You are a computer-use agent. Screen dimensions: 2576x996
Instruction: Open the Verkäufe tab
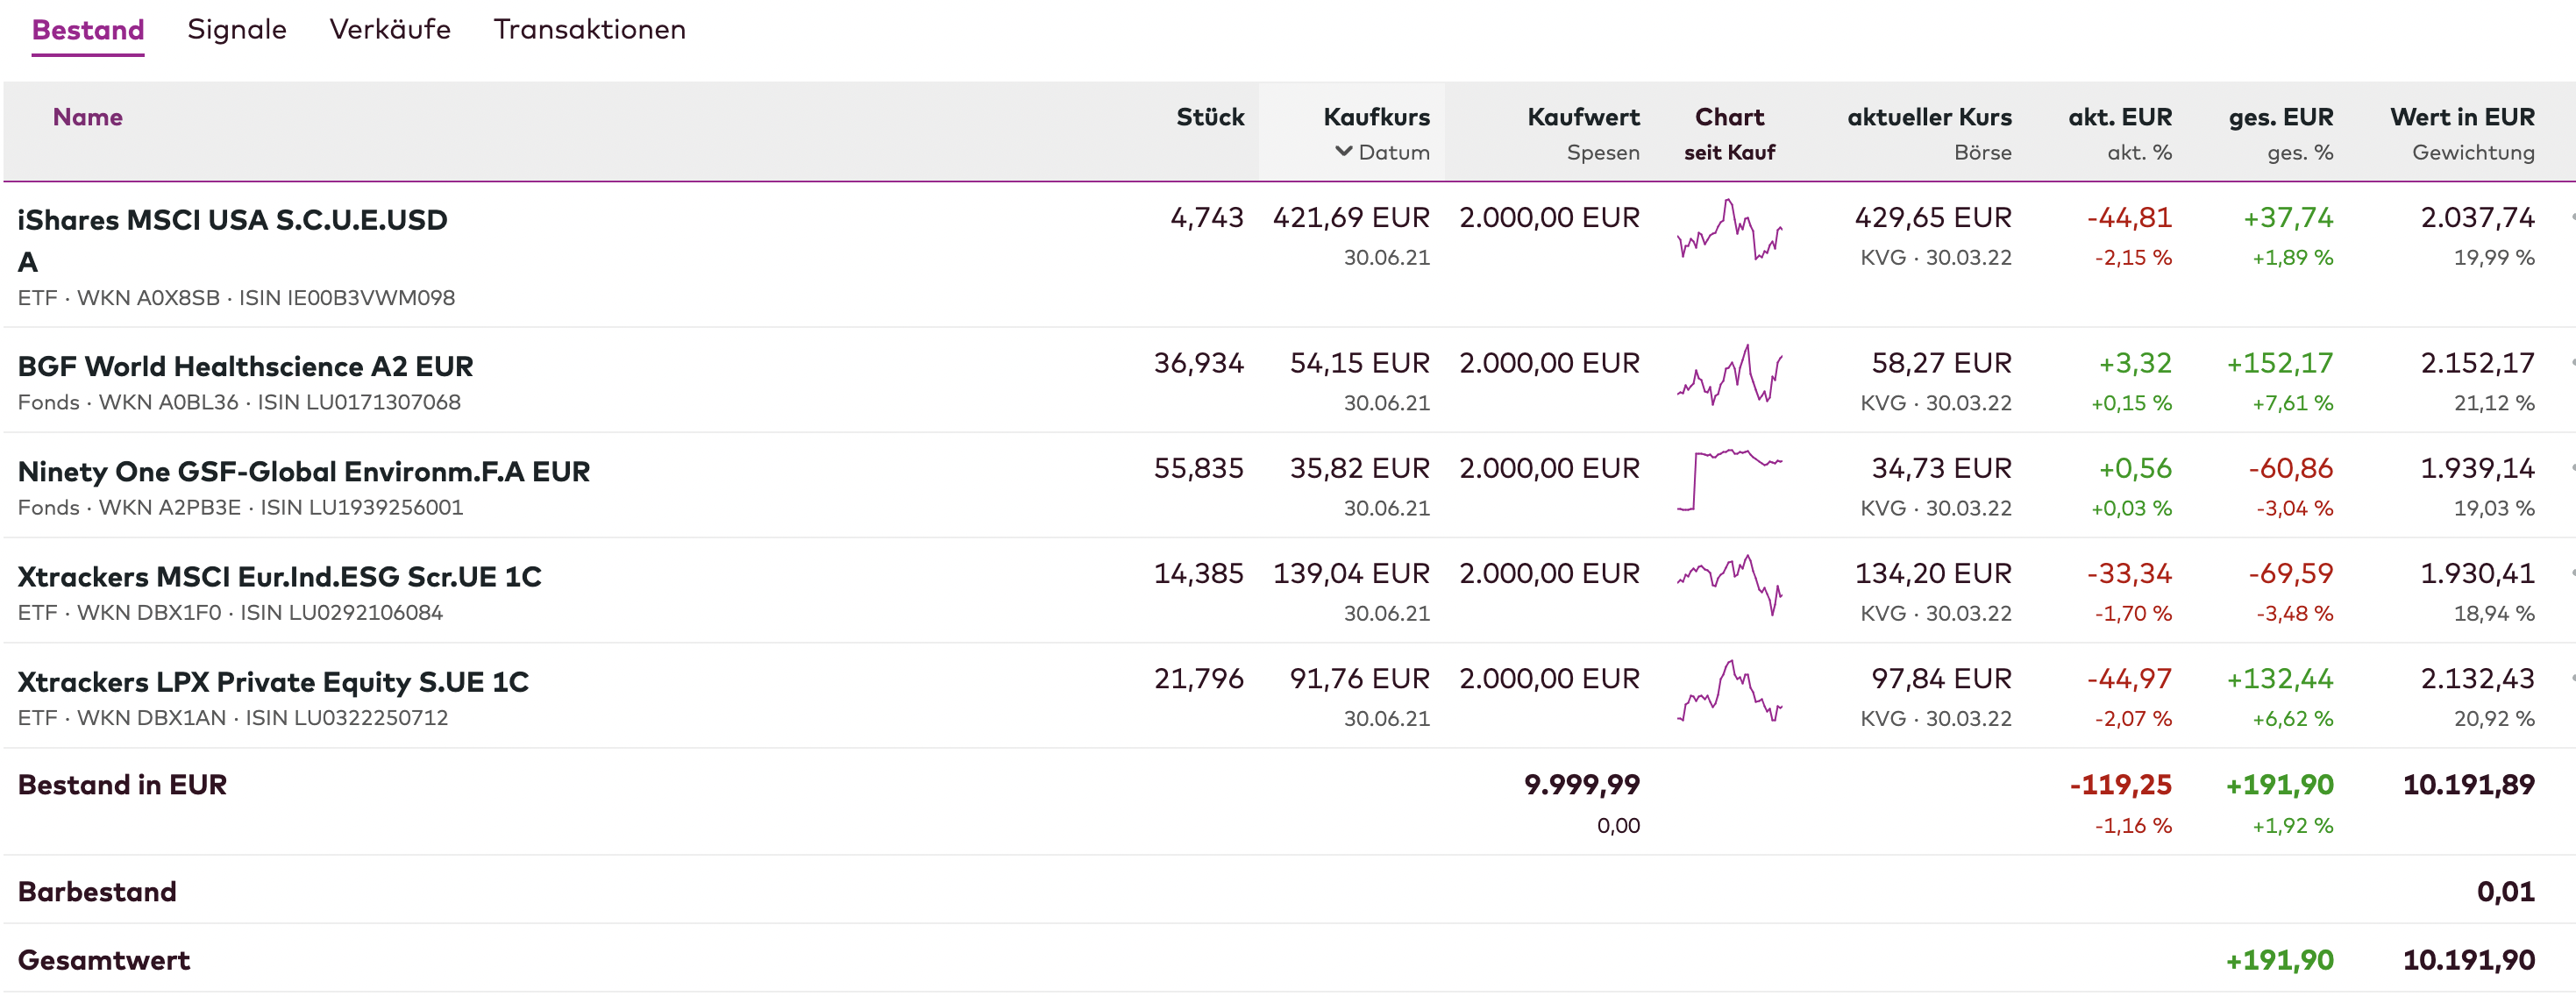pos(390,30)
